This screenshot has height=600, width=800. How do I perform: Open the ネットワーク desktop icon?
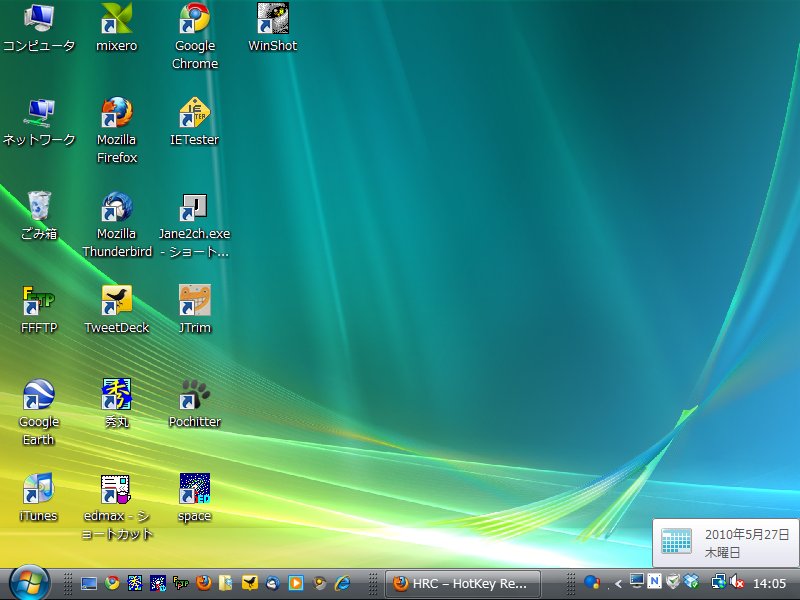point(39,122)
